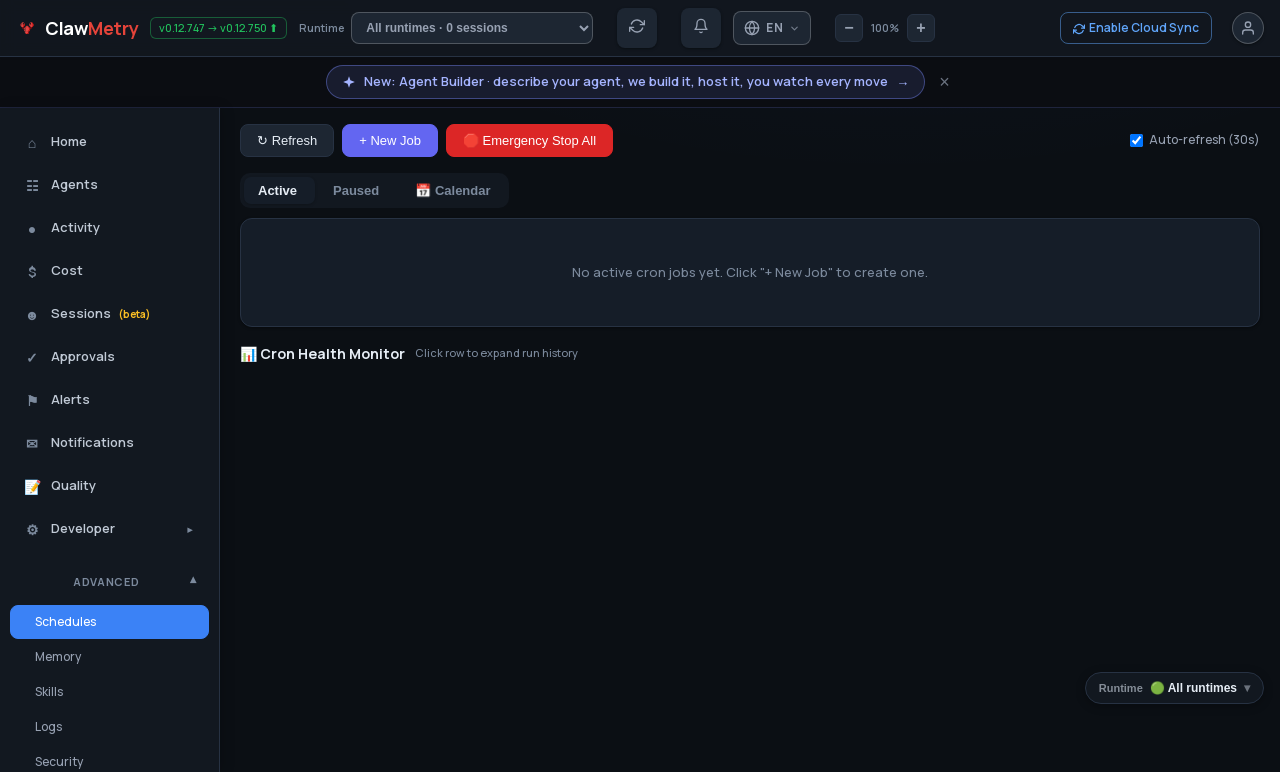Screen dimensions: 1280x772
Task: Open the Developer gear icon
Action: pyautogui.click(x=32, y=529)
